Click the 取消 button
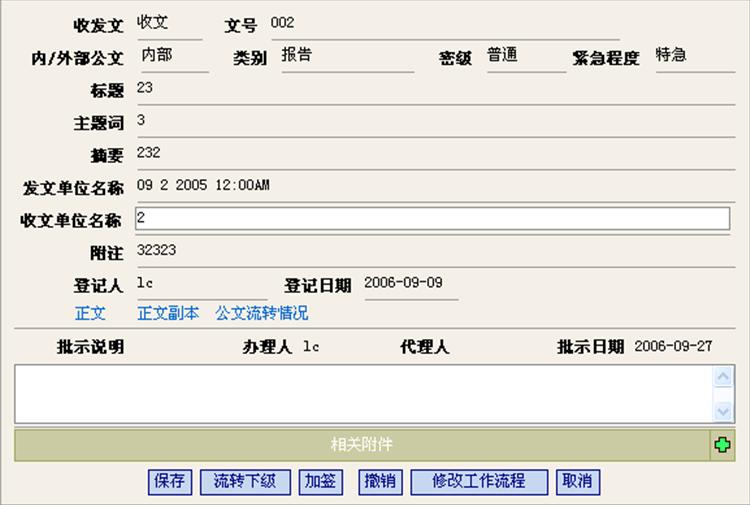This screenshot has height=505, width=750. tap(577, 481)
